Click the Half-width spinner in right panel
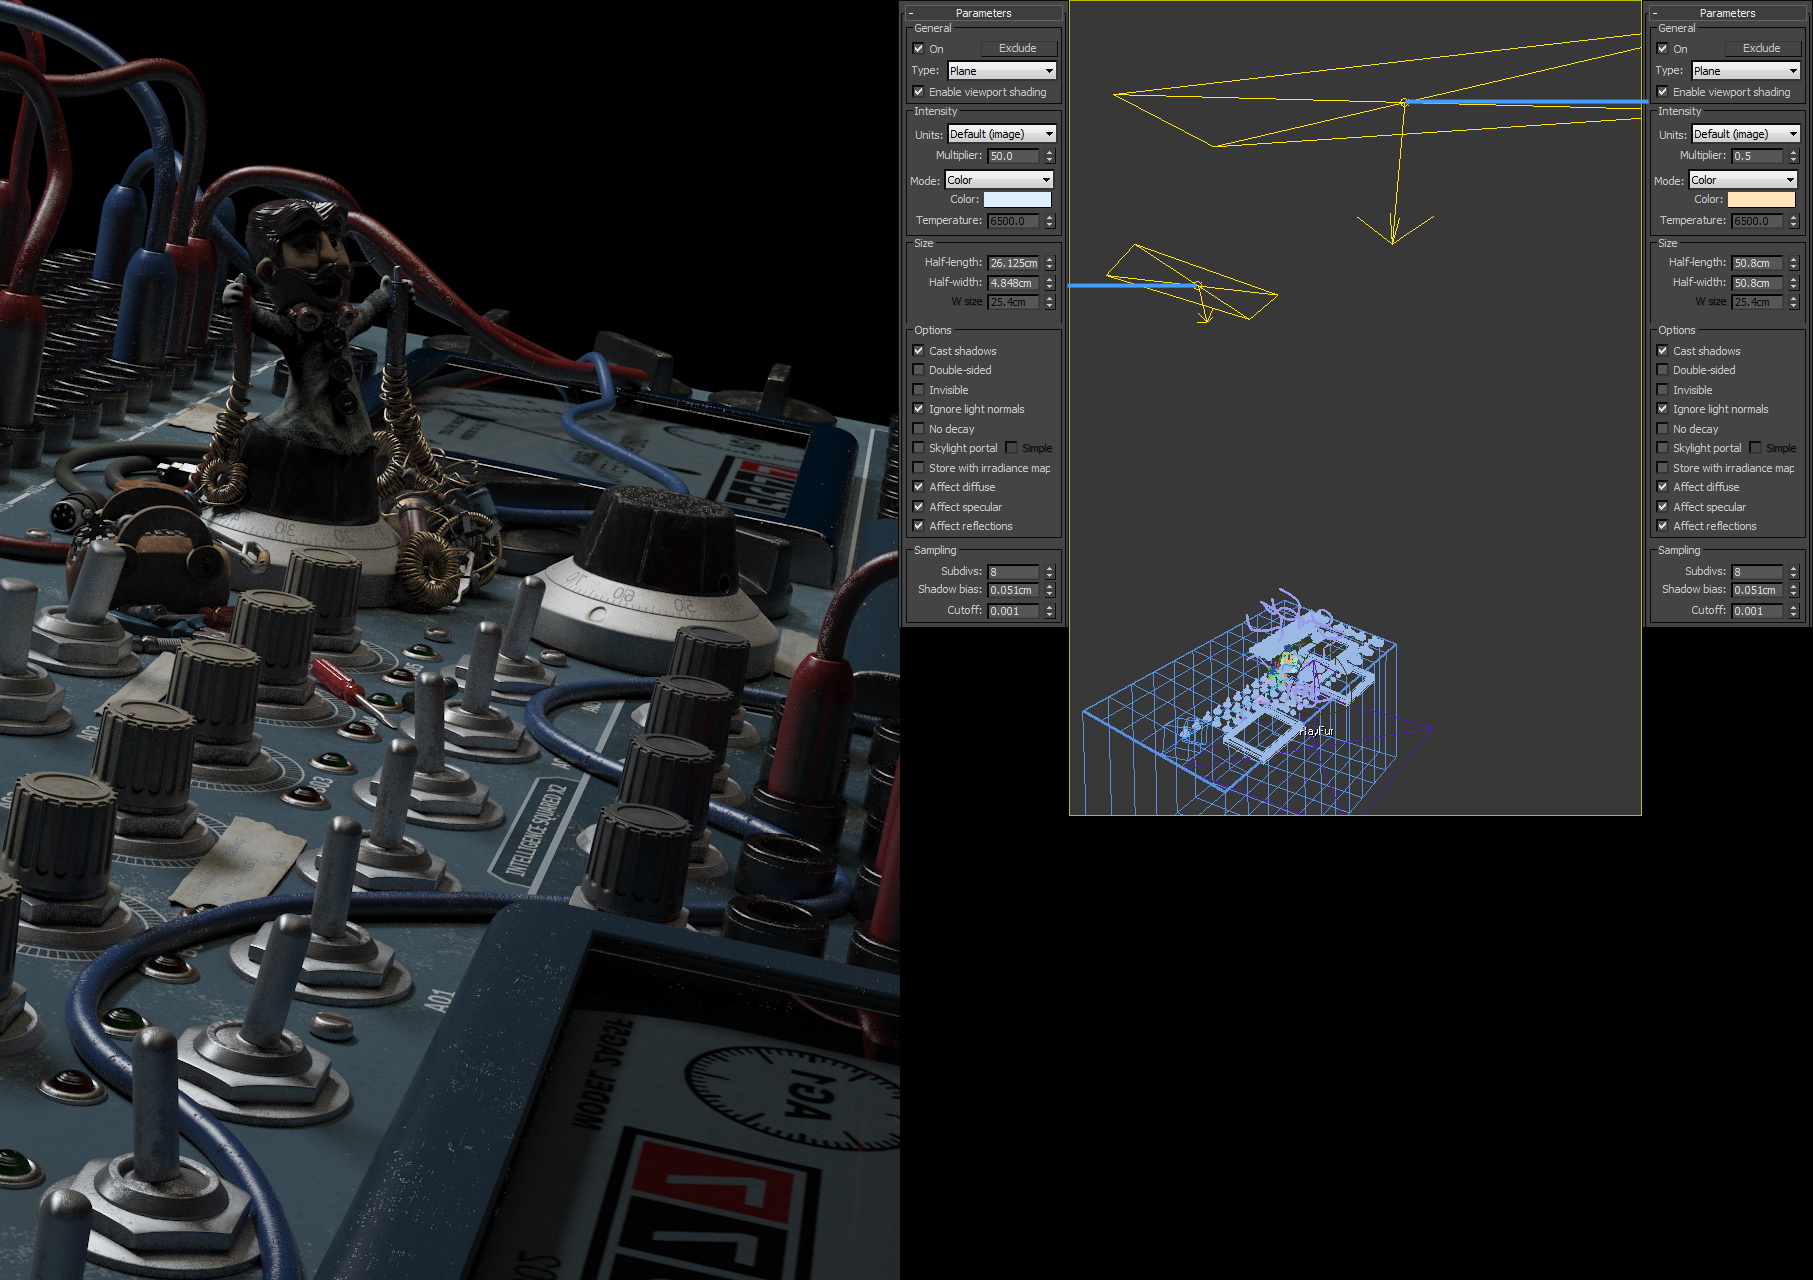The width and height of the screenshot is (1813, 1280). coord(1793,283)
